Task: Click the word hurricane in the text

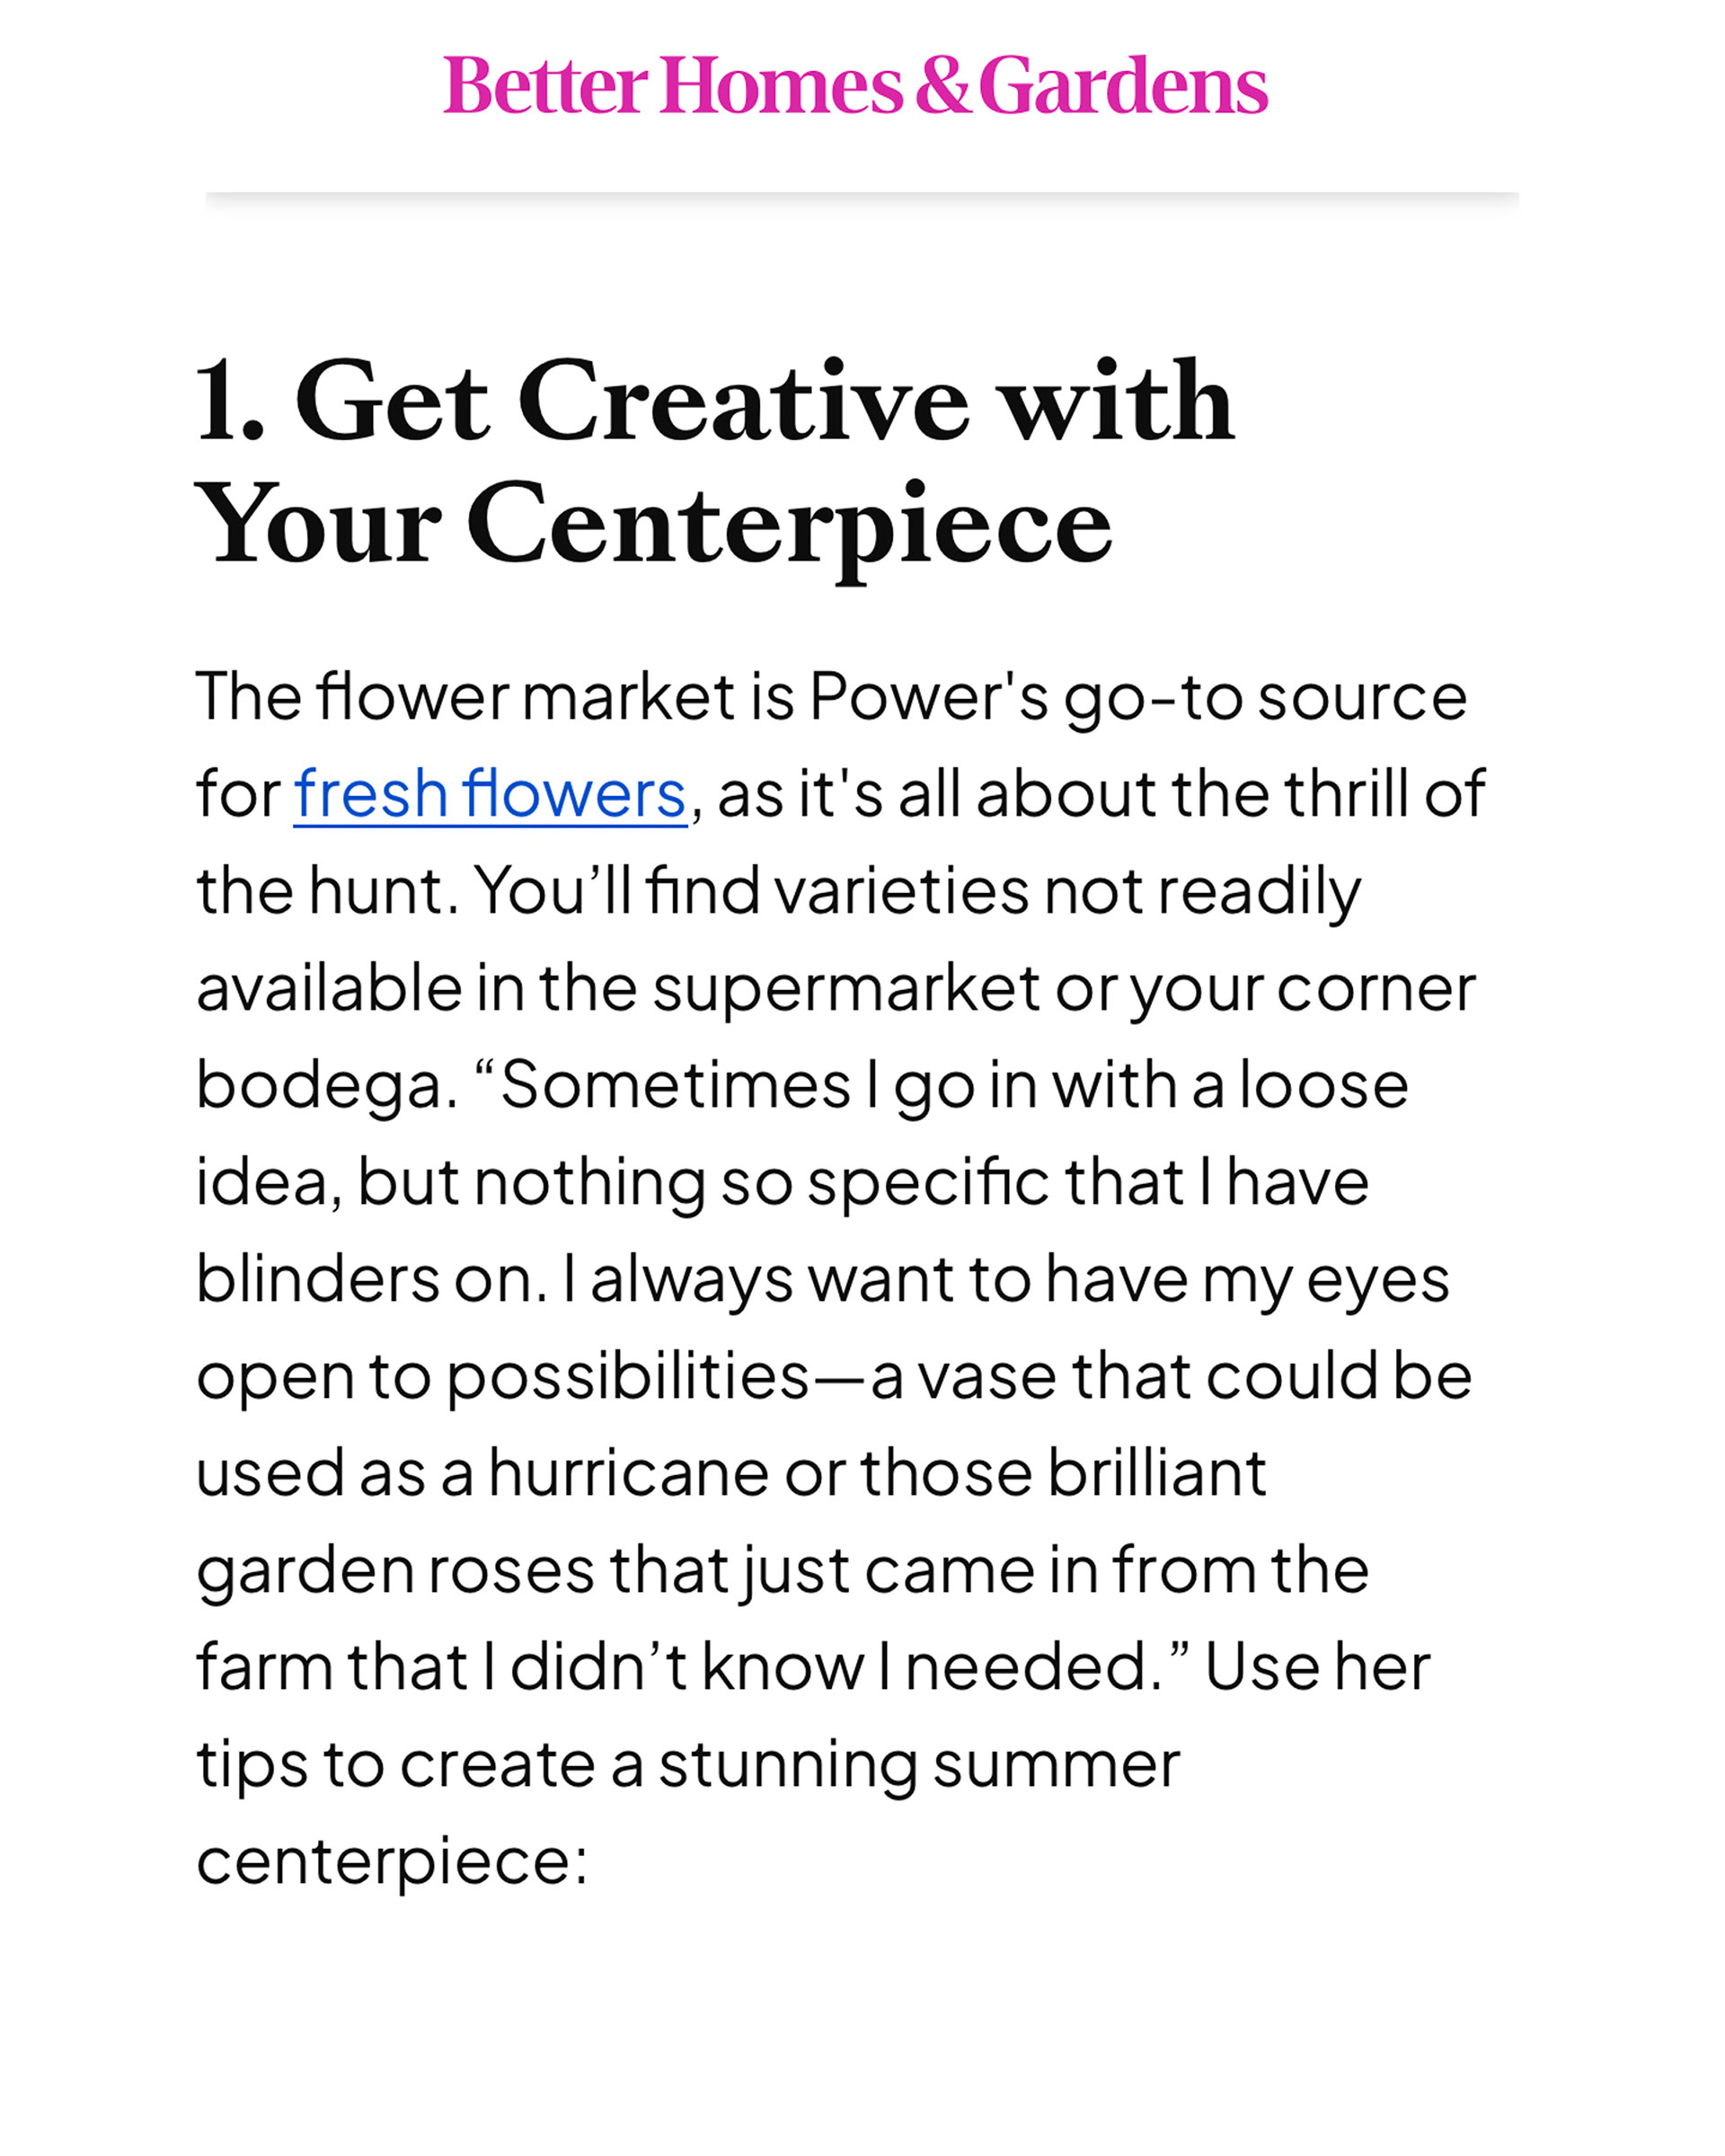Action: (629, 1474)
